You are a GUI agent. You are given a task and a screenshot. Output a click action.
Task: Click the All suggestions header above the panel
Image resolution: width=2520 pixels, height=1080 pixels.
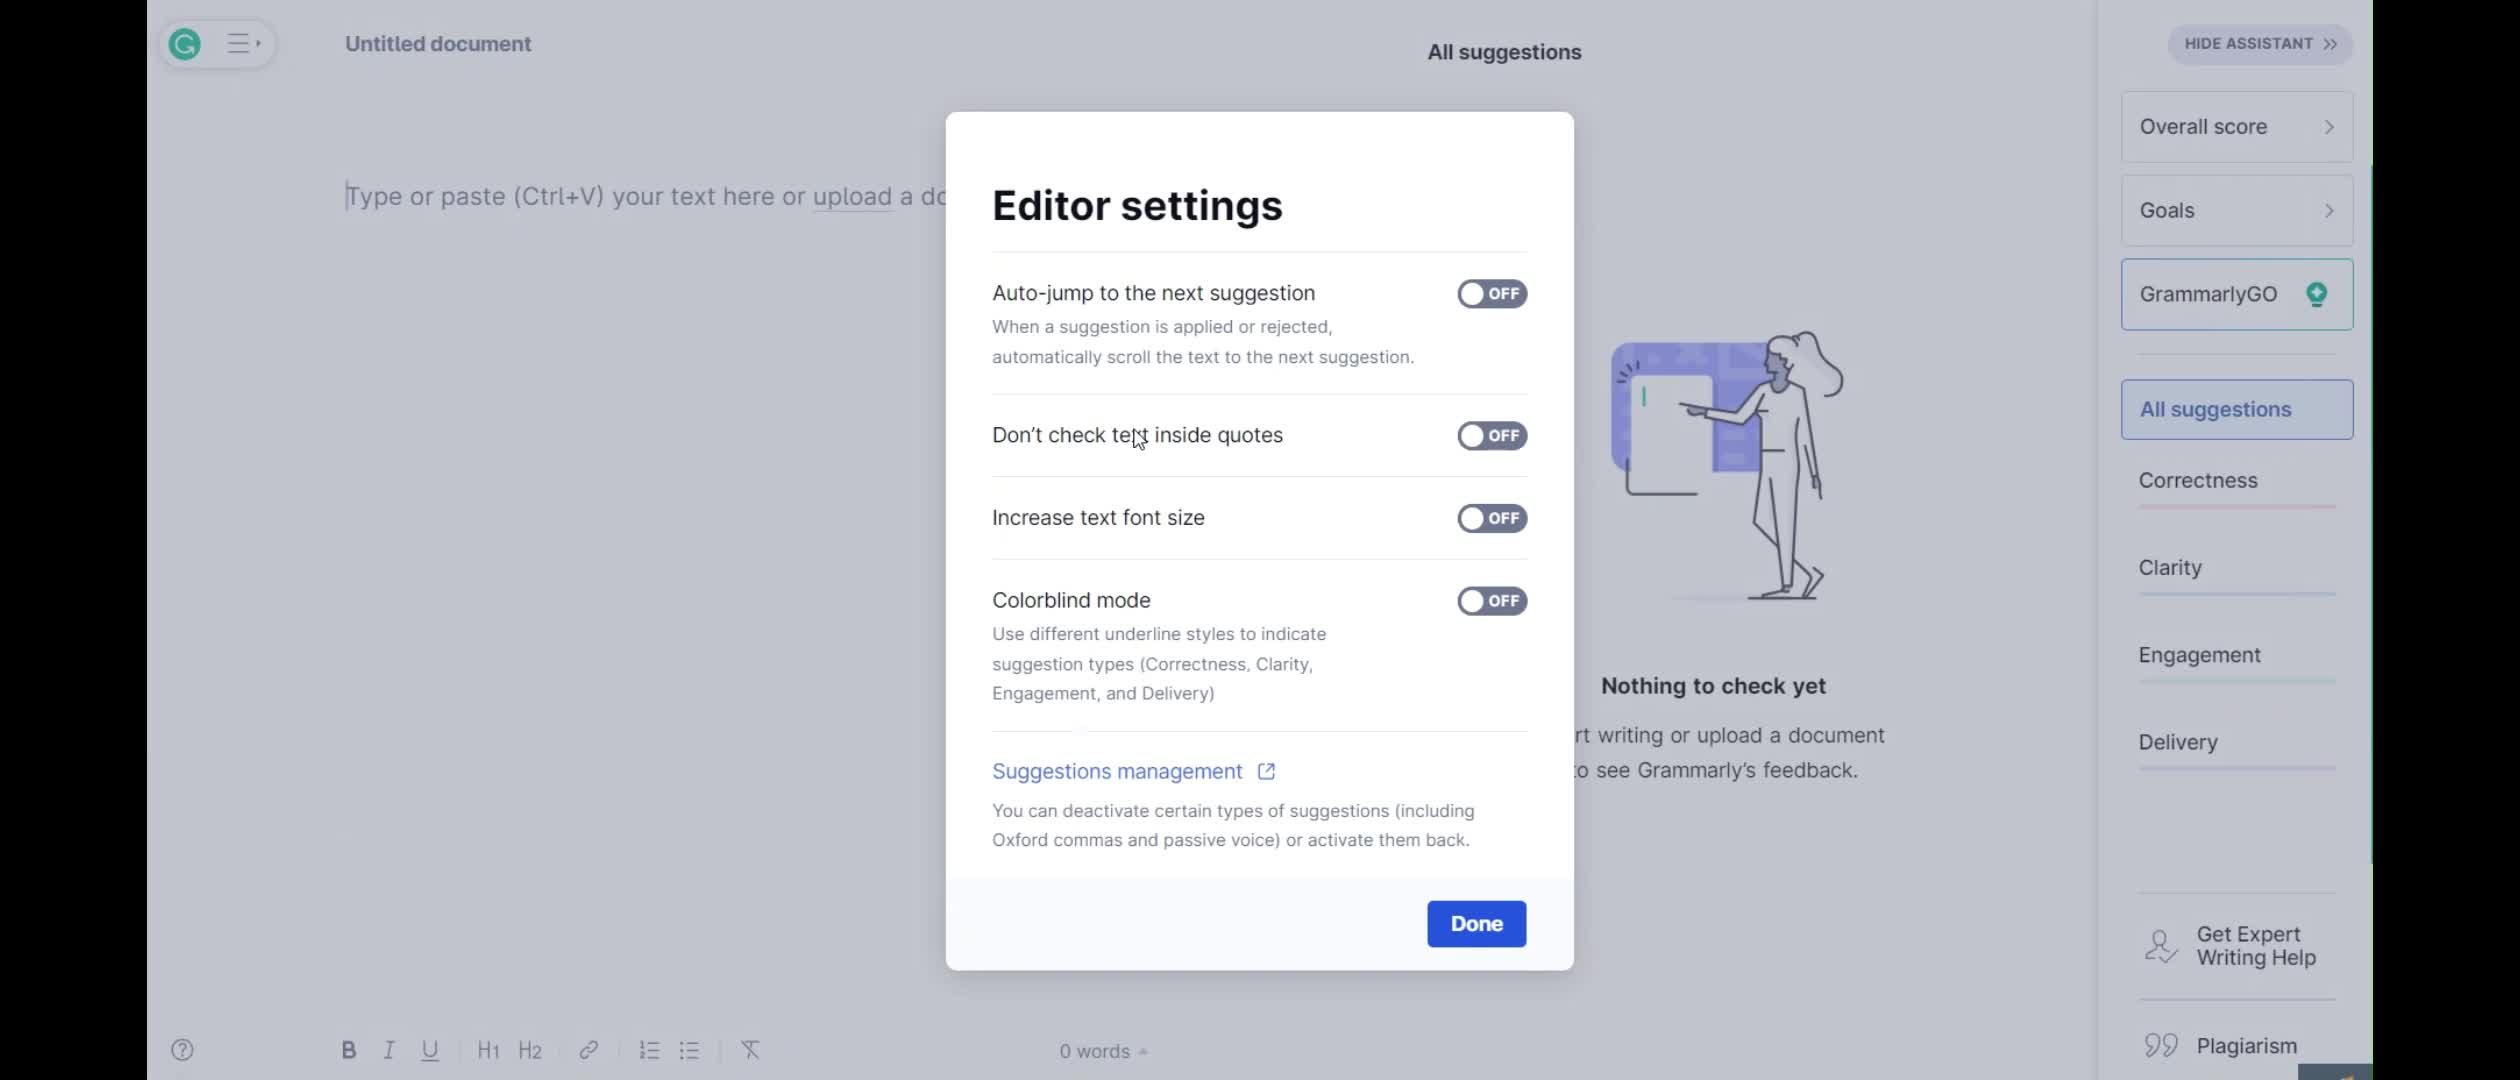pos(1504,52)
